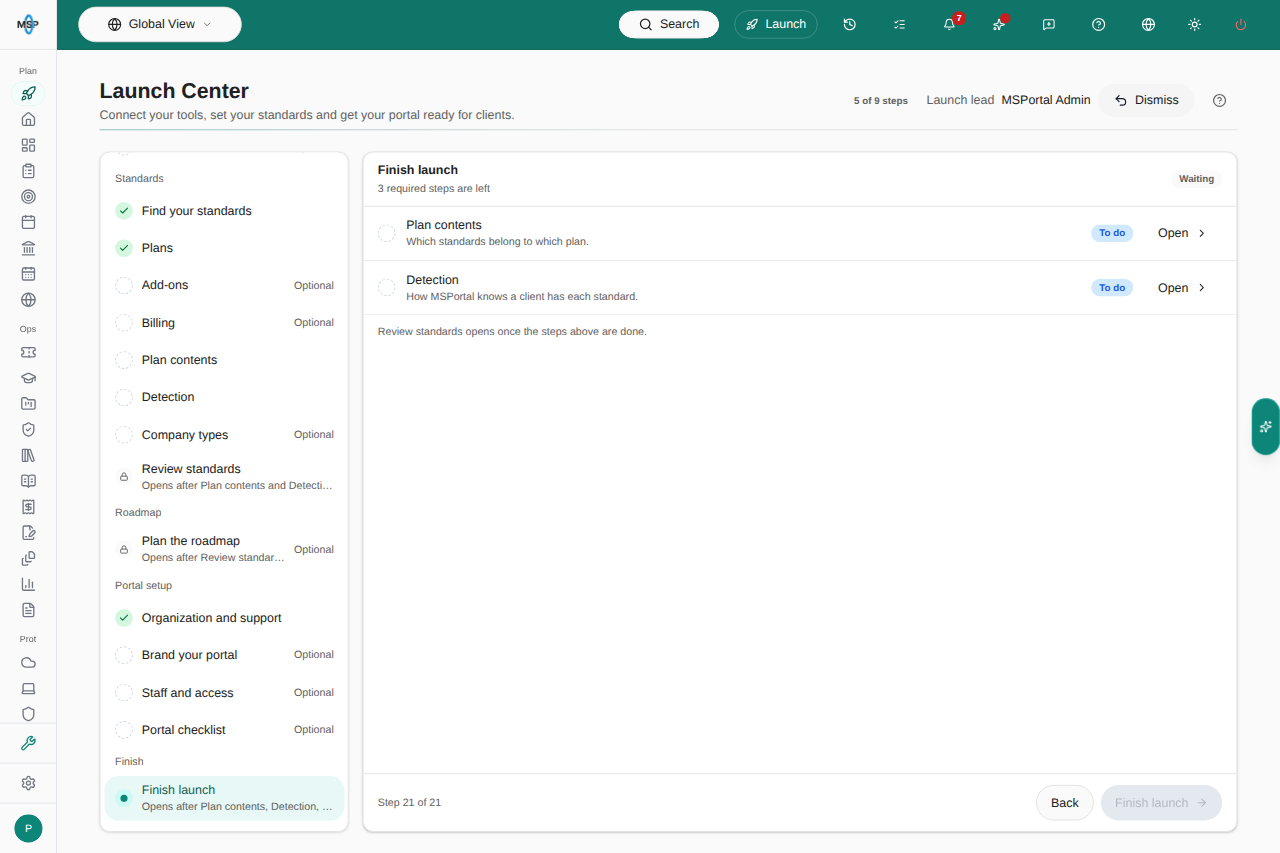
Task: Select the Find your standards step
Action: point(224,211)
